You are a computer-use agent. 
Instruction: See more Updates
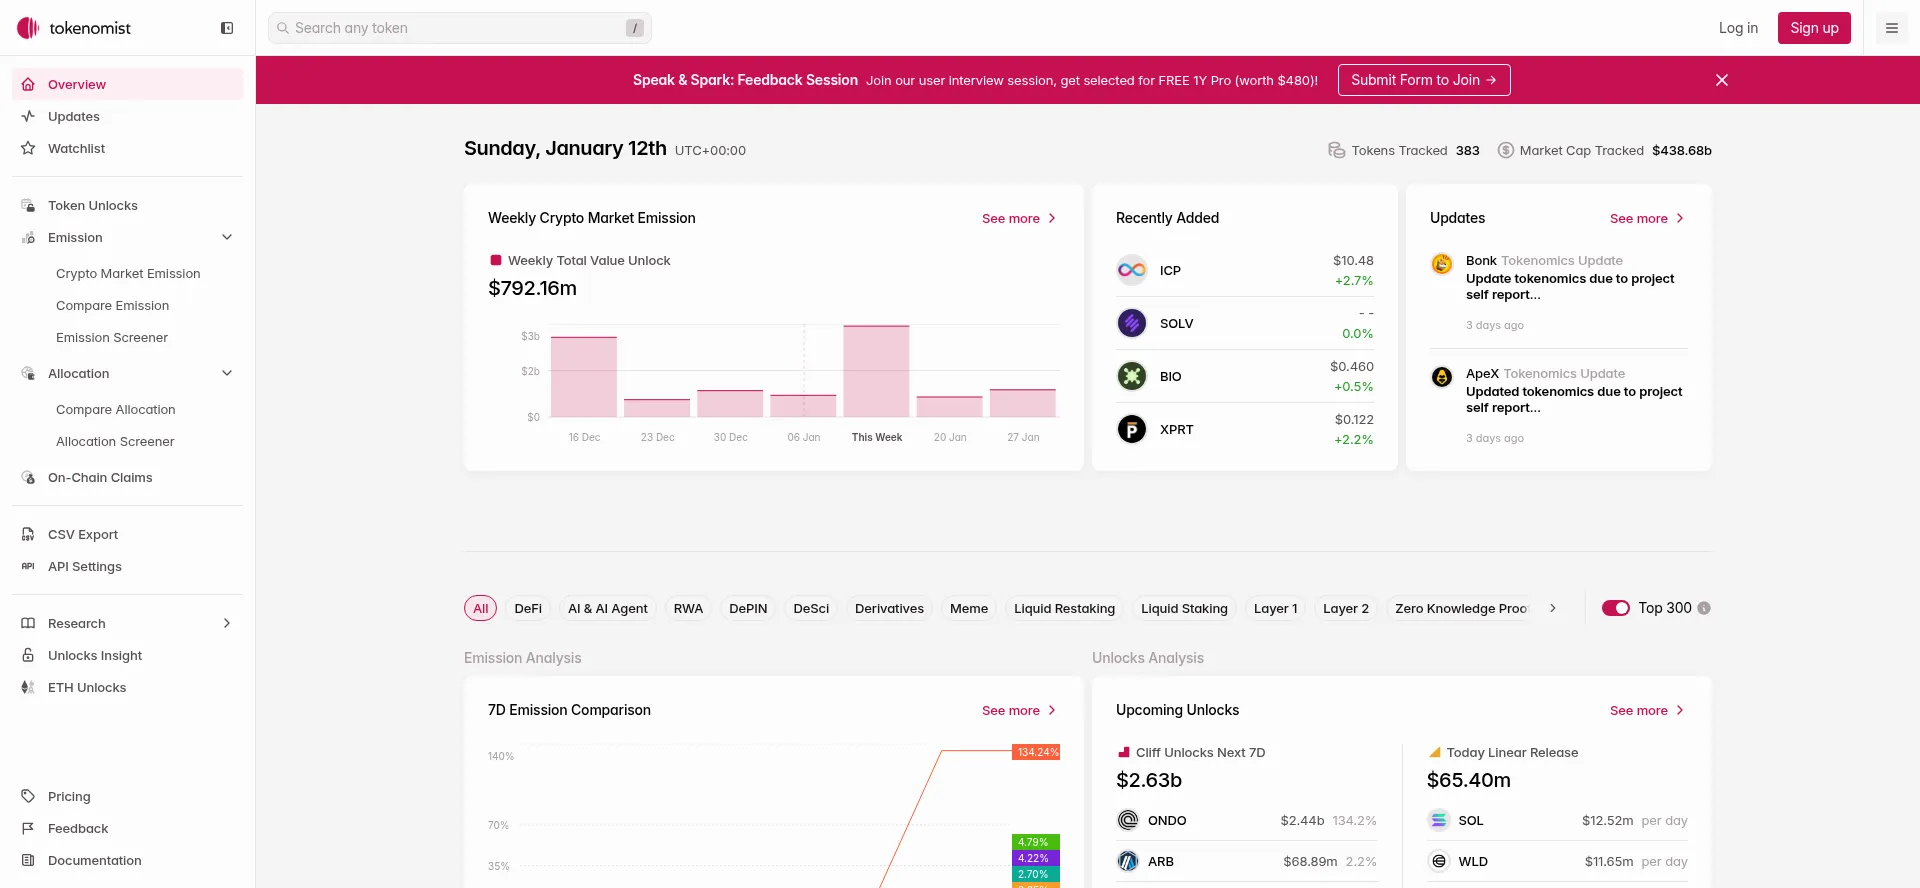tap(1647, 218)
